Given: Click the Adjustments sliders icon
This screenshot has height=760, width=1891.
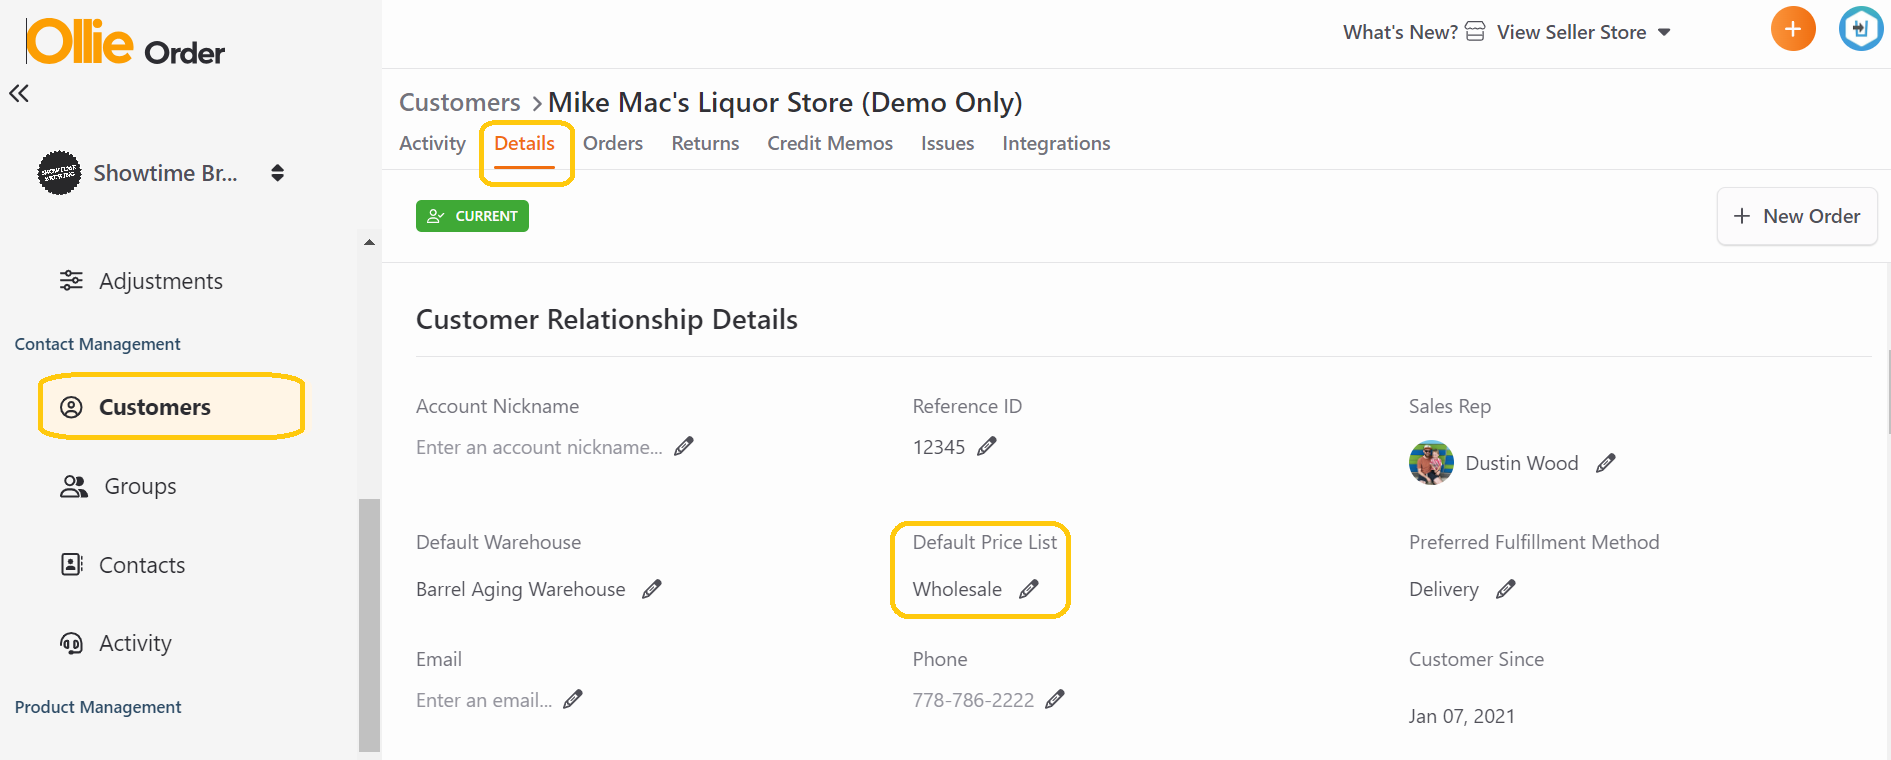Looking at the screenshot, I should (x=71, y=280).
